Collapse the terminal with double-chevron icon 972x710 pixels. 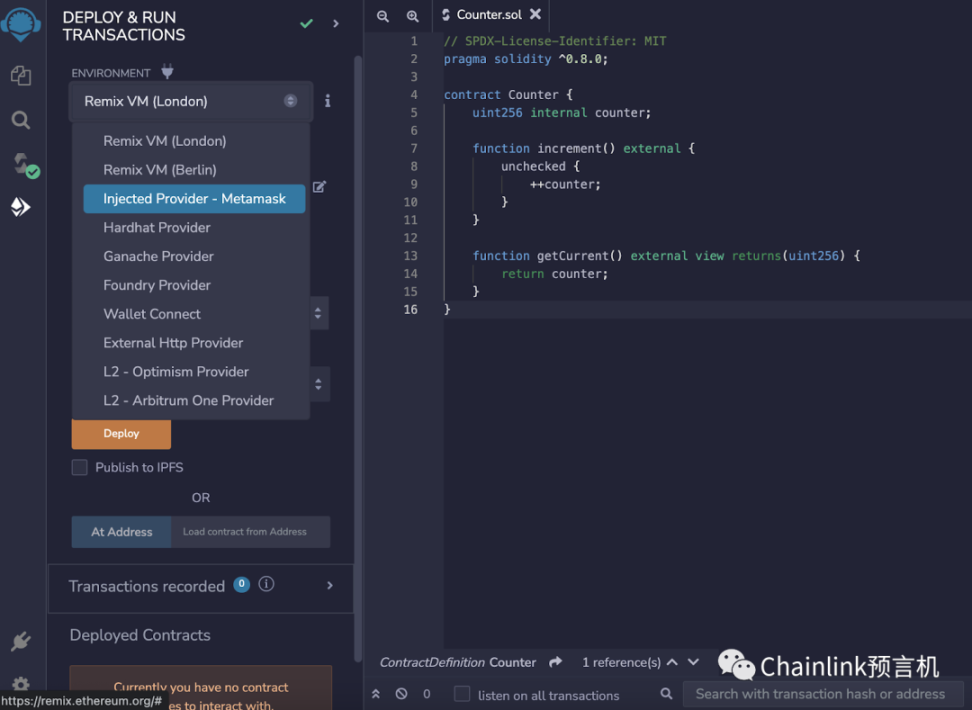pyautogui.click(x=376, y=693)
